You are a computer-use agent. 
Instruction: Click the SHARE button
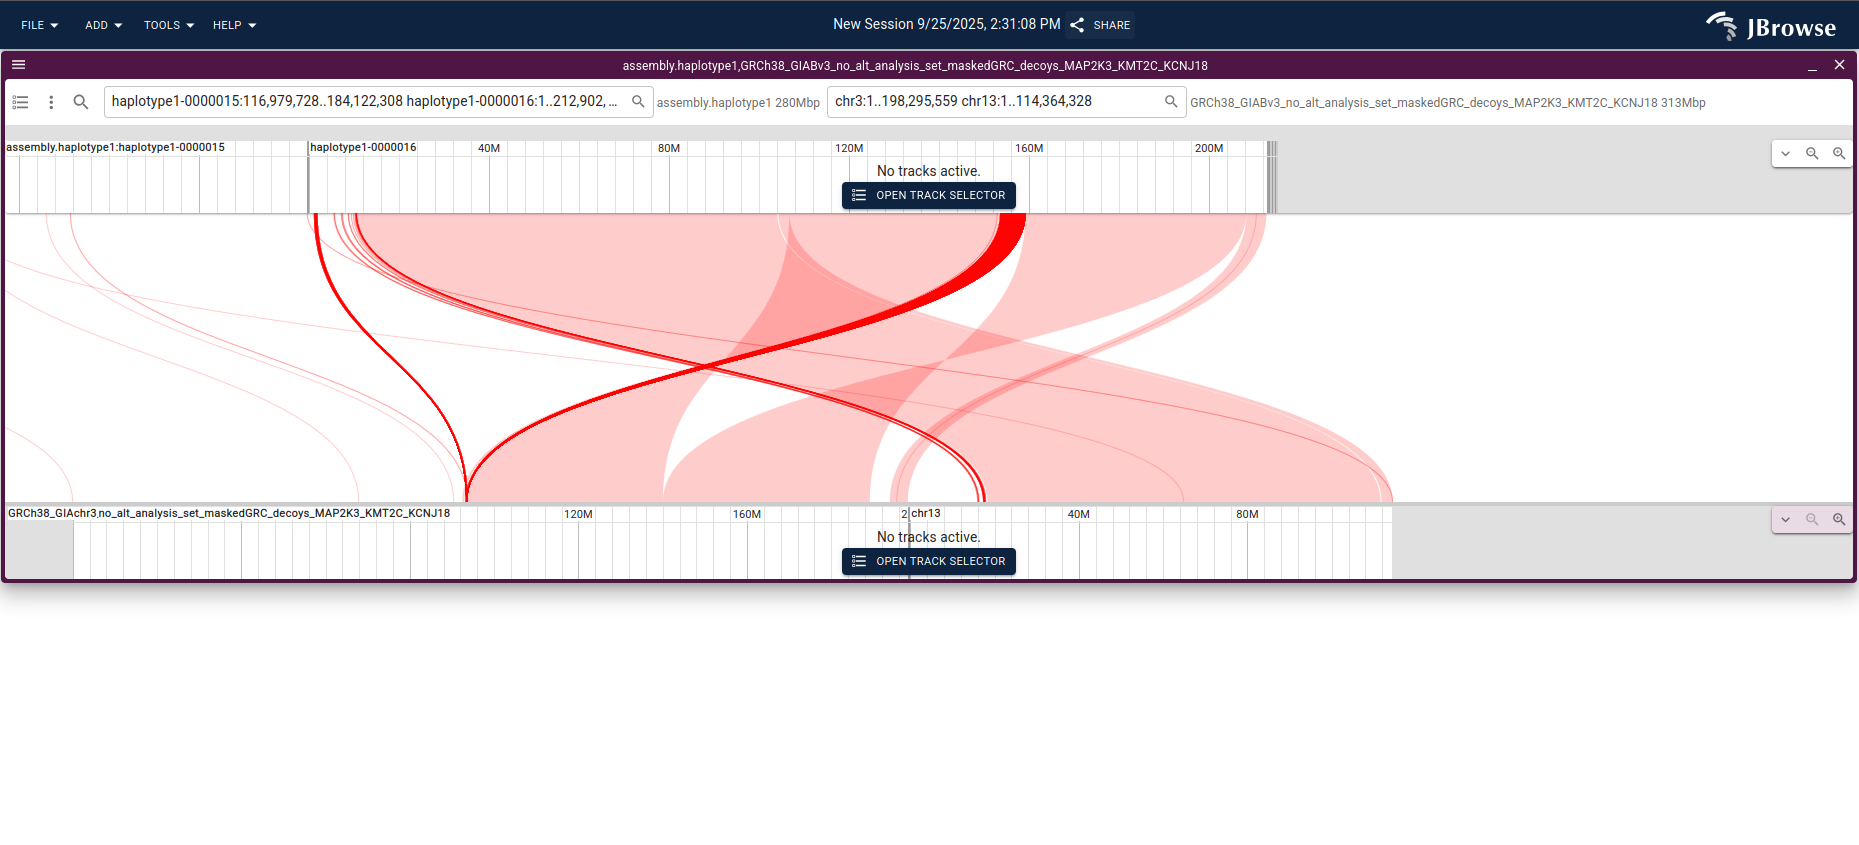pyautogui.click(x=1100, y=25)
